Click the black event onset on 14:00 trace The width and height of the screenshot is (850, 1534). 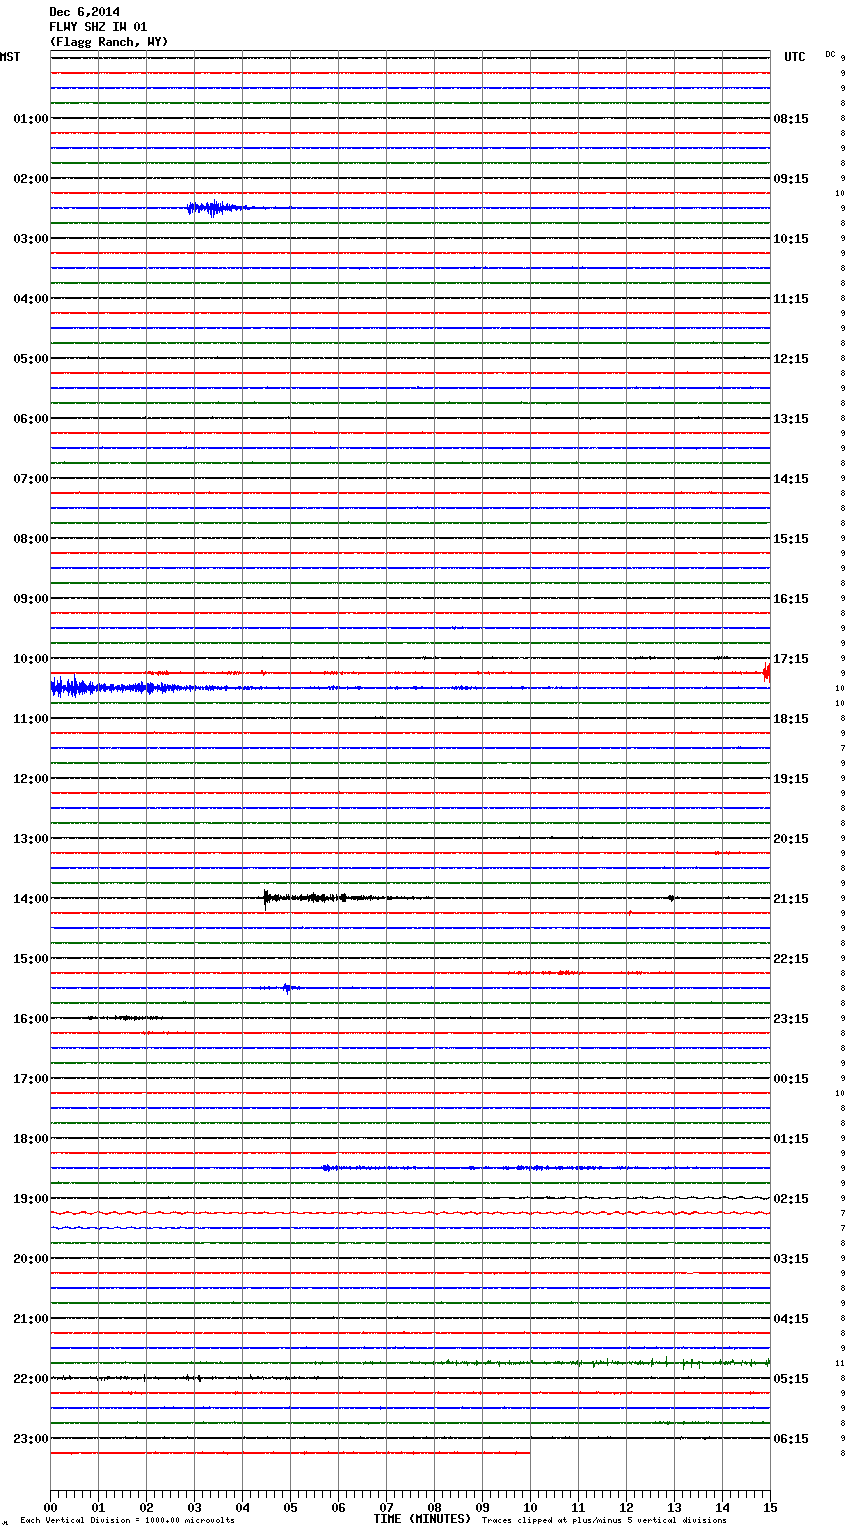coord(266,898)
